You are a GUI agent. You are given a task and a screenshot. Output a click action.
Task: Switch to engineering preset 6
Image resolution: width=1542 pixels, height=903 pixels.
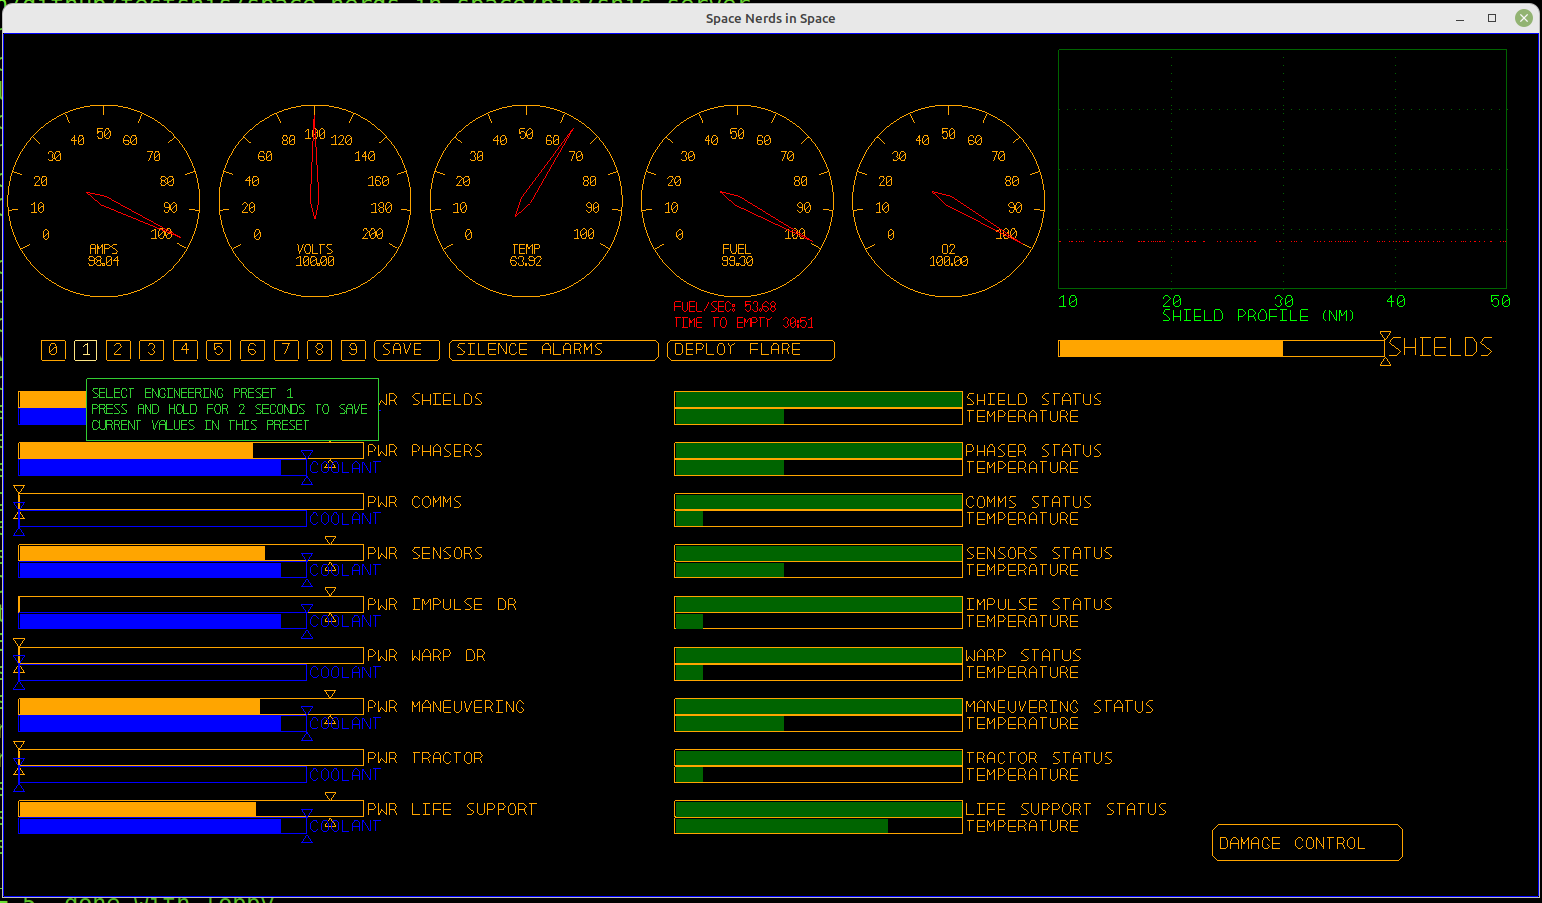tap(252, 350)
